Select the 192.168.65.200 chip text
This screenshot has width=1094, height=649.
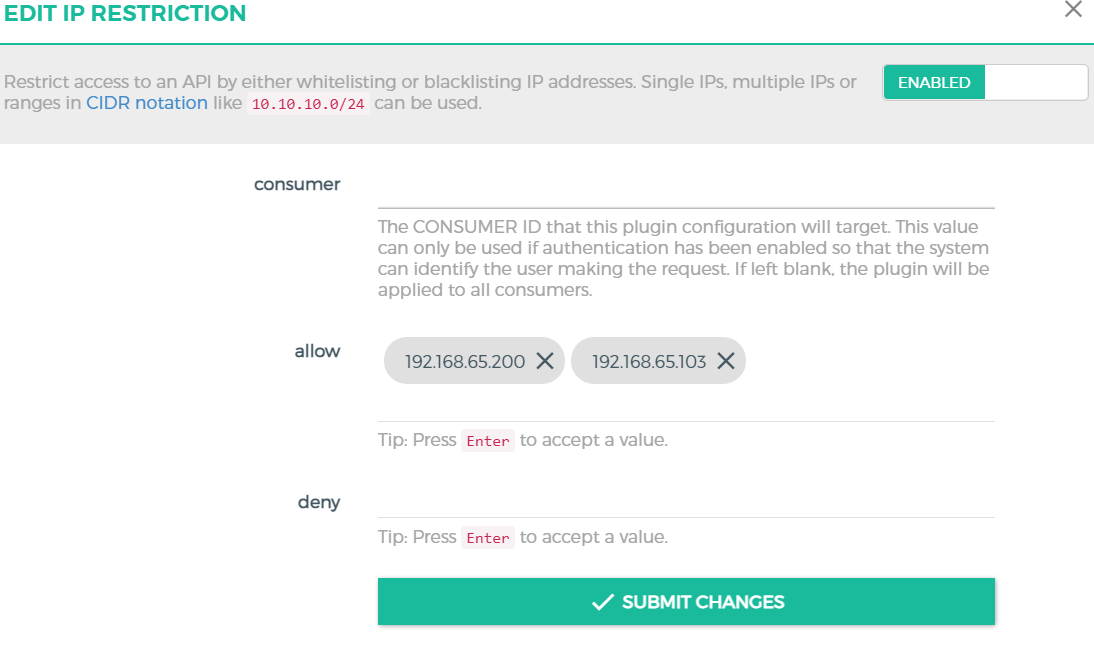[465, 361]
